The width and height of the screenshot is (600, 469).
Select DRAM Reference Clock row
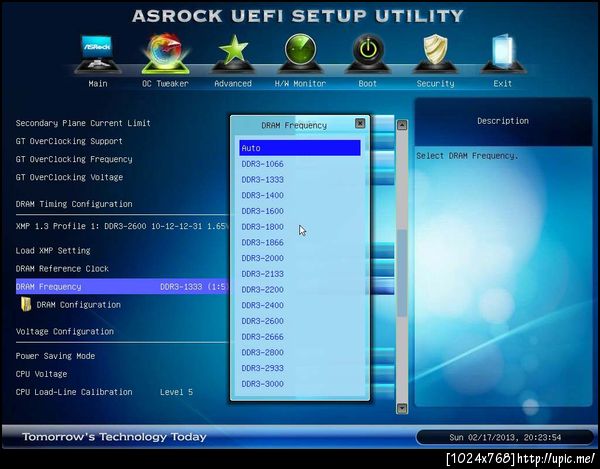(x=62, y=269)
